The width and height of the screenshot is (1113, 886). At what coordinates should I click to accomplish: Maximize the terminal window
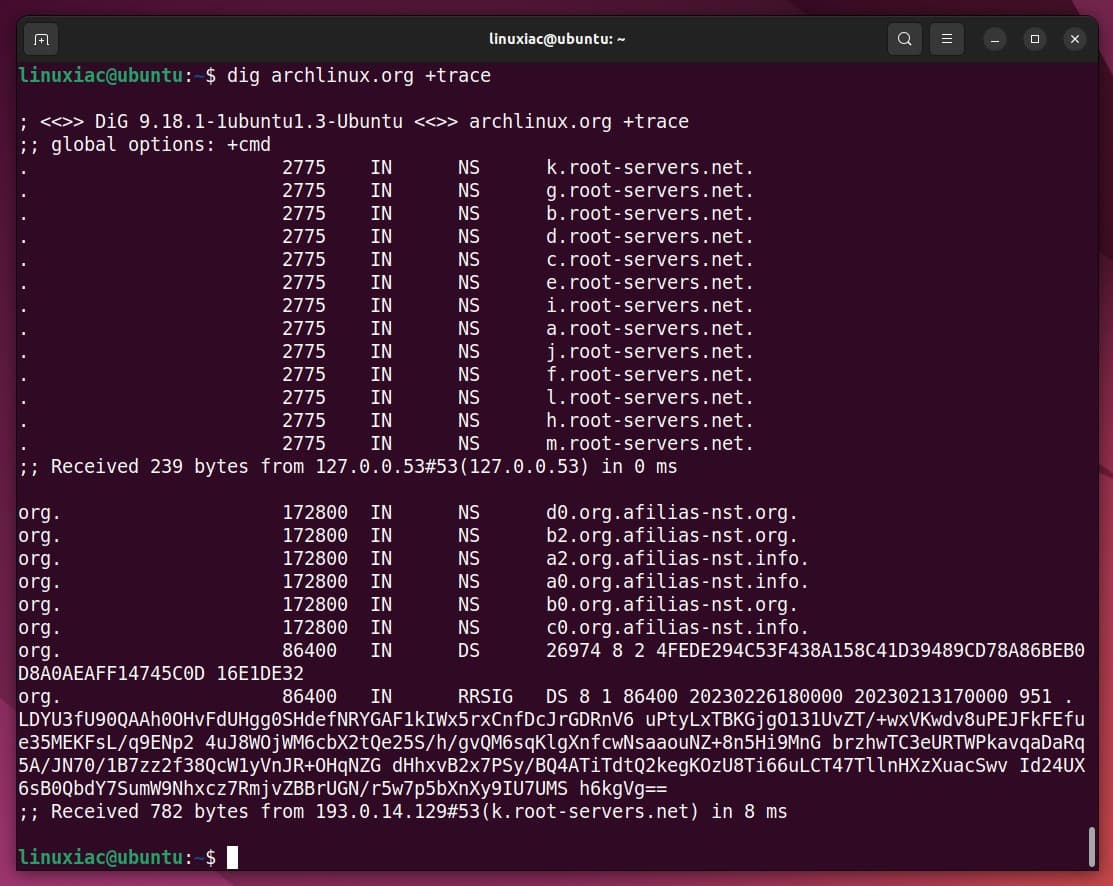coord(1034,39)
